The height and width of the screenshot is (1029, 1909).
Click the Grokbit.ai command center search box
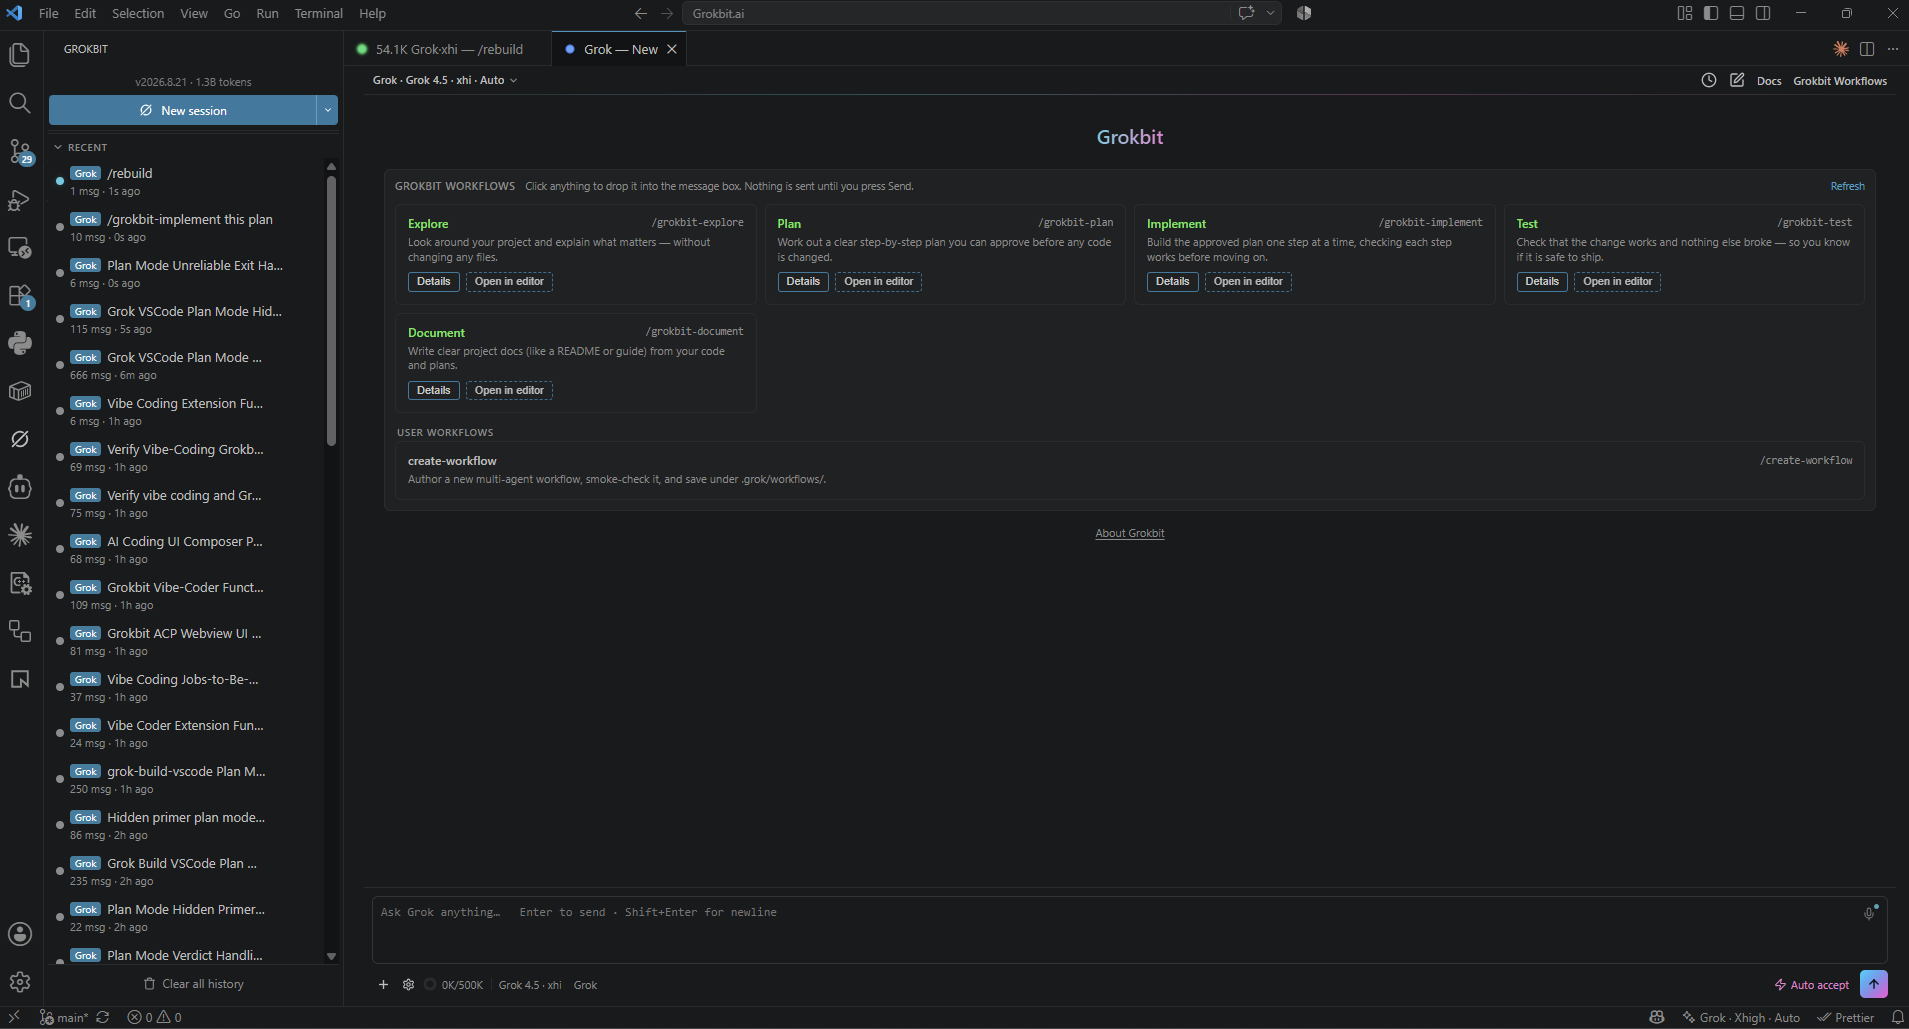(x=957, y=13)
